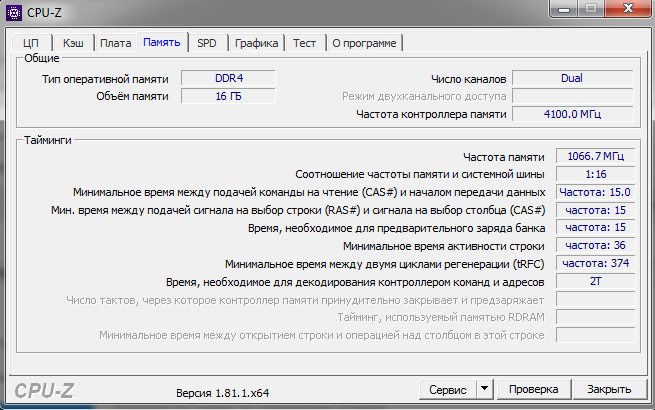
Task: Click the Частота контроллера памяти label
Action: (x=431, y=114)
